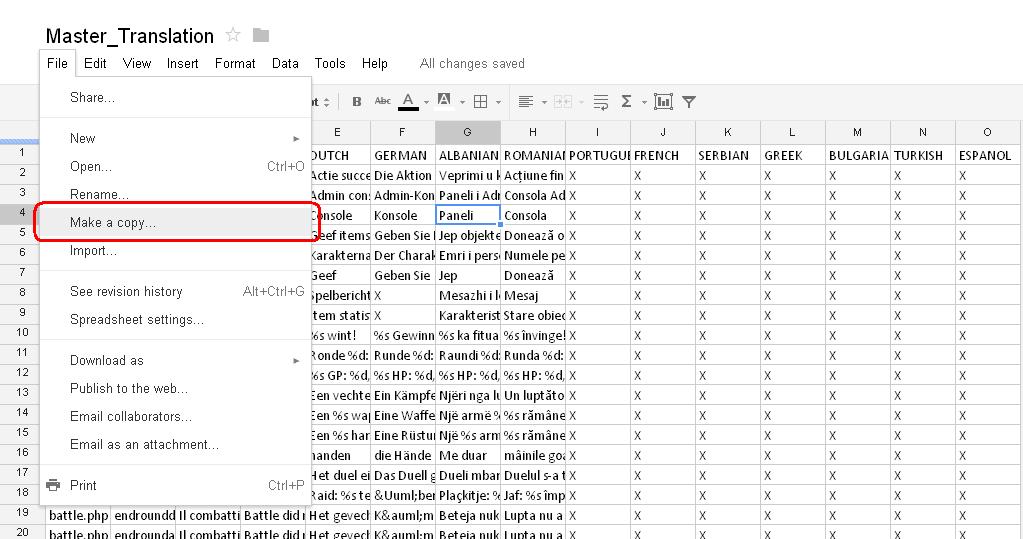Click the wrap text icon
The width and height of the screenshot is (1023, 539).
click(600, 101)
